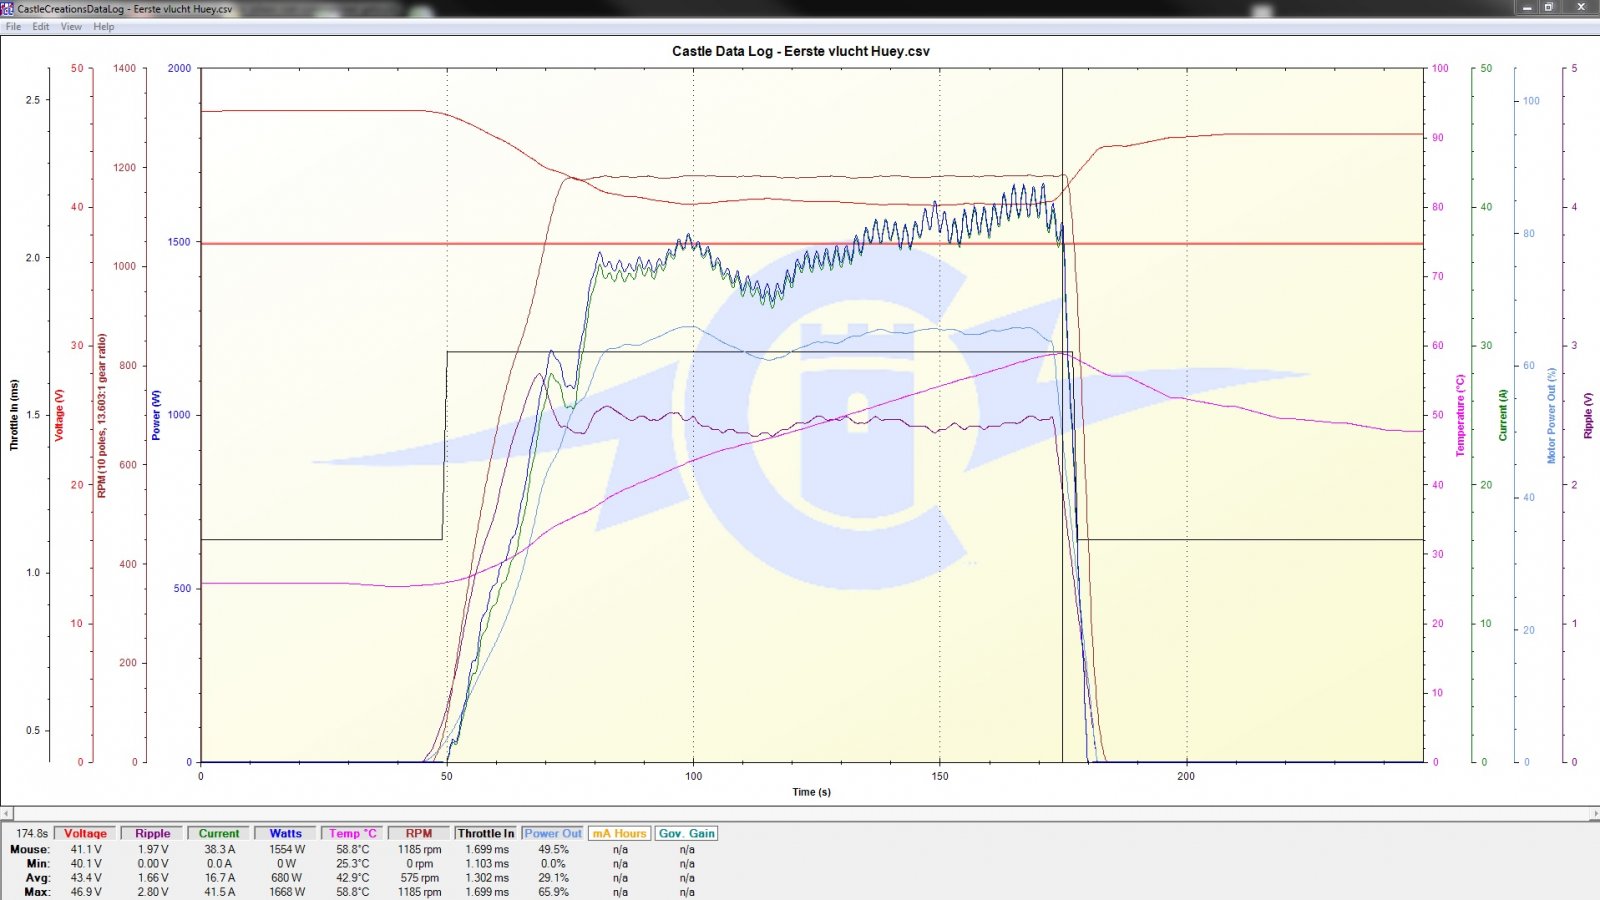The image size is (1600, 900).
Task: Click the Max power out value '65.9%'
Action: point(553,892)
